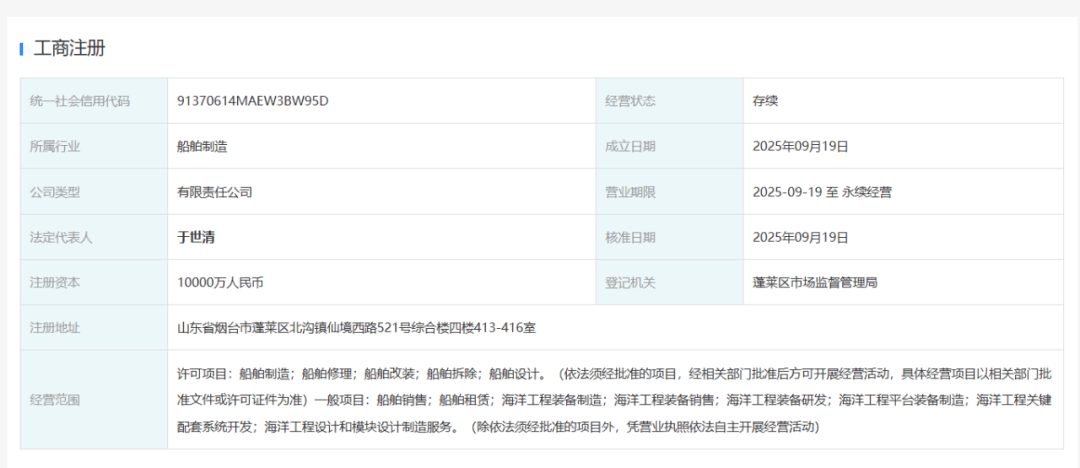
Task: Click the registered address starting 山东省烟台市
Action: click(x=356, y=327)
